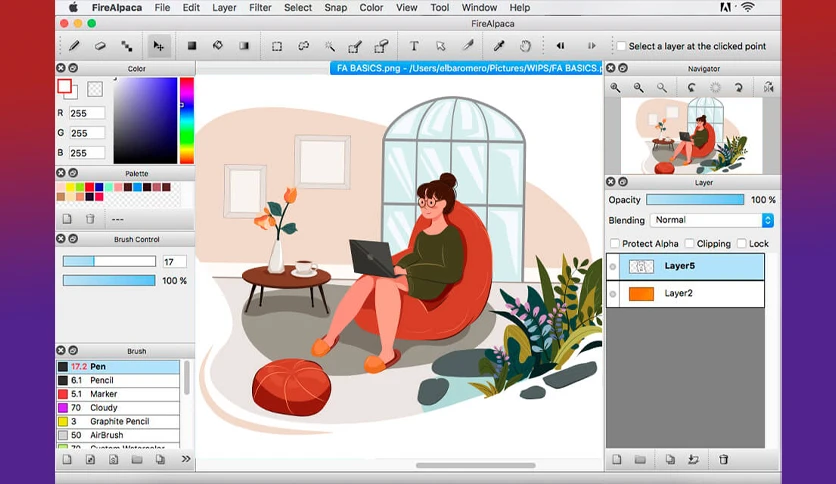The height and width of the screenshot is (484, 836).
Task: Open the Filter menu
Action: tap(260, 7)
